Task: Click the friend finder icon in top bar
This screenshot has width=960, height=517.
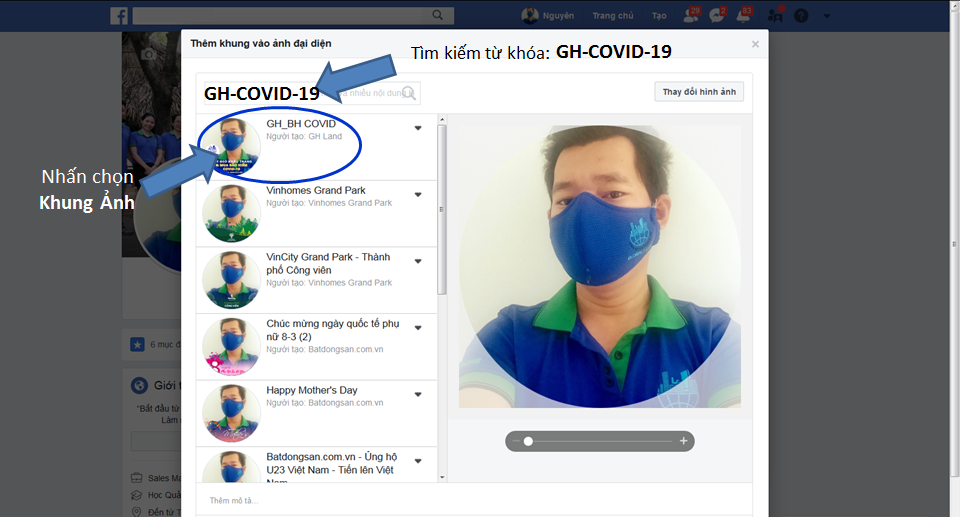Action: point(775,15)
